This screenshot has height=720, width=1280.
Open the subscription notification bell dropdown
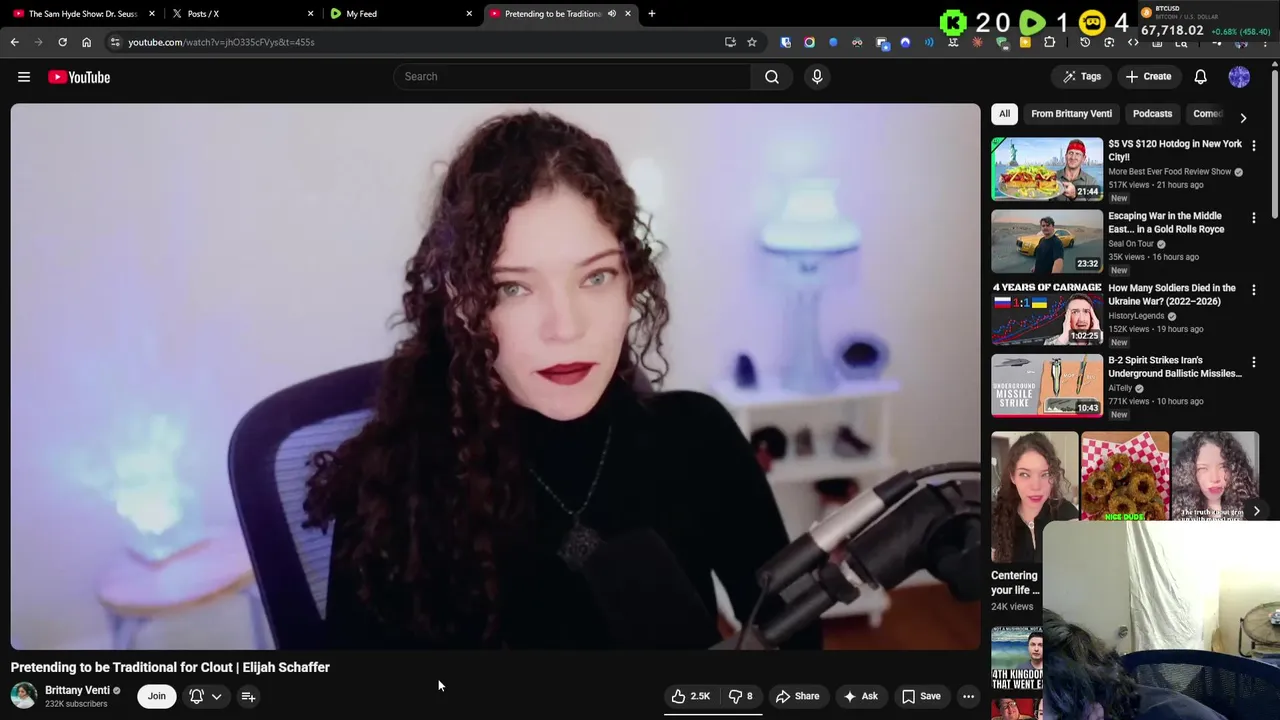[x=205, y=696]
